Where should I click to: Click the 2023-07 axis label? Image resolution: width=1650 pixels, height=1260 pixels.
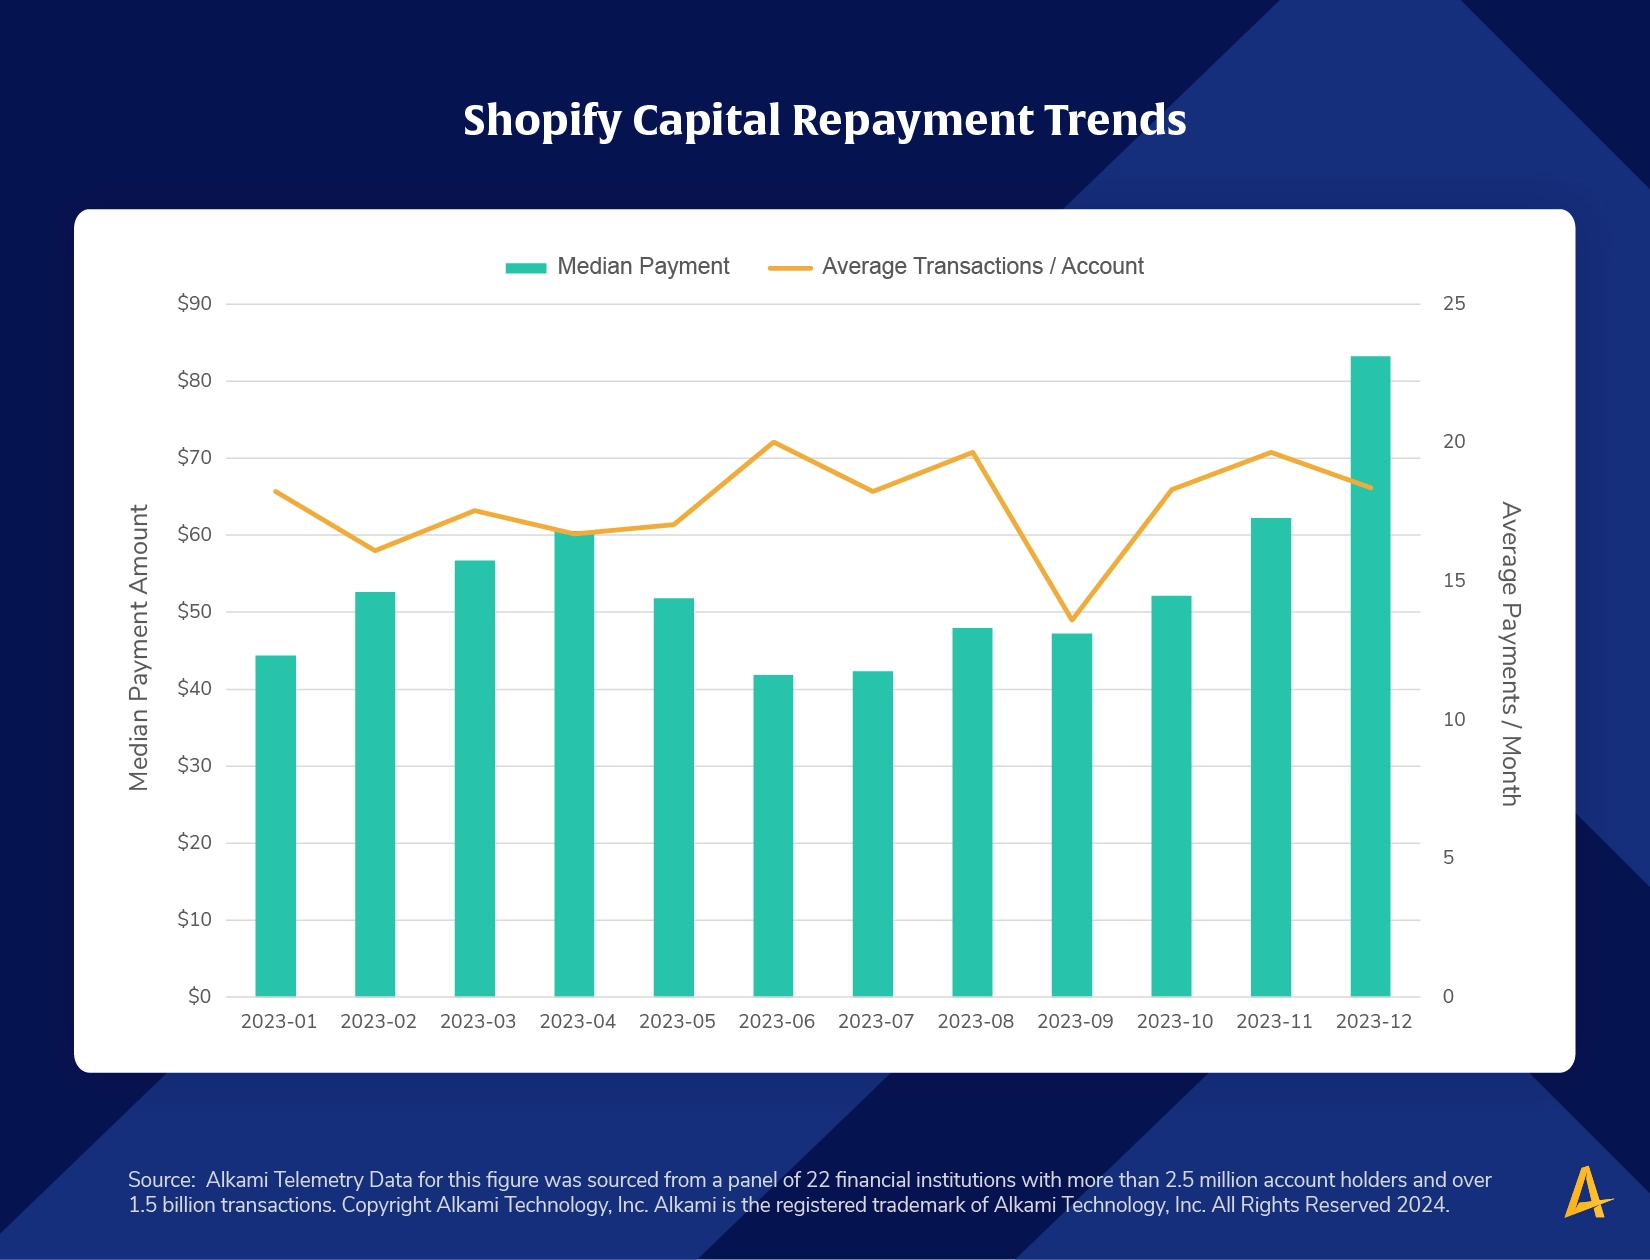[876, 1022]
